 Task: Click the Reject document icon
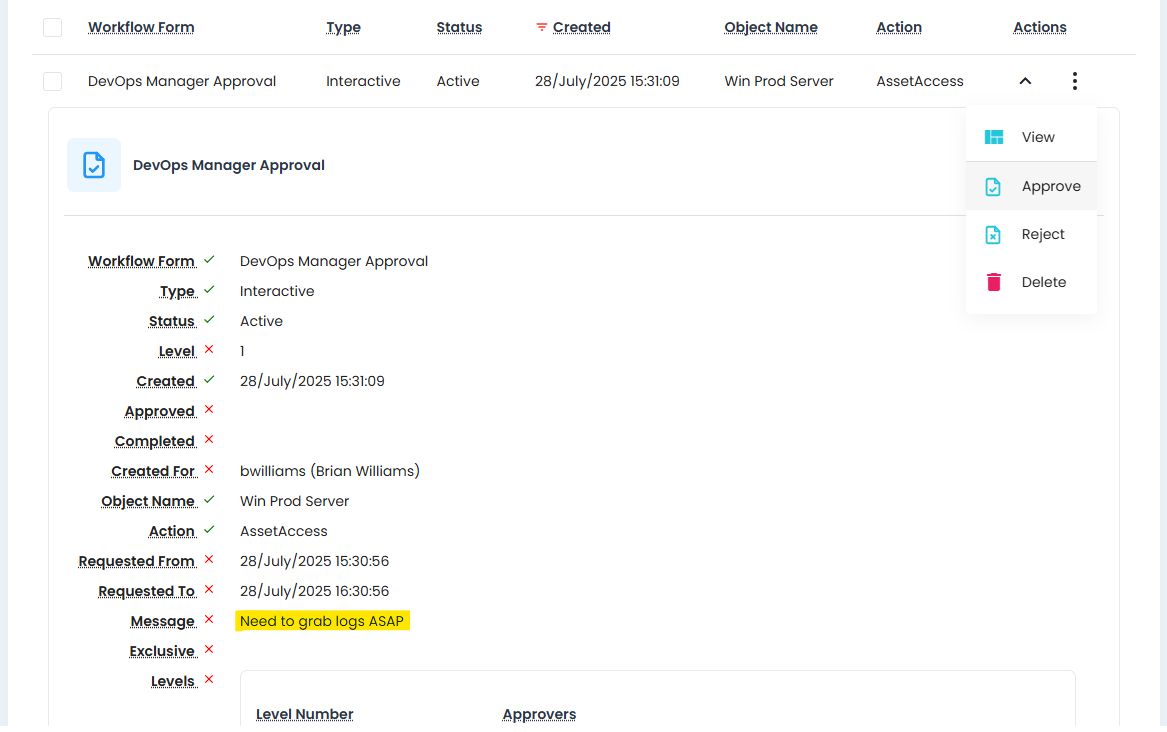click(x=993, y=234)
